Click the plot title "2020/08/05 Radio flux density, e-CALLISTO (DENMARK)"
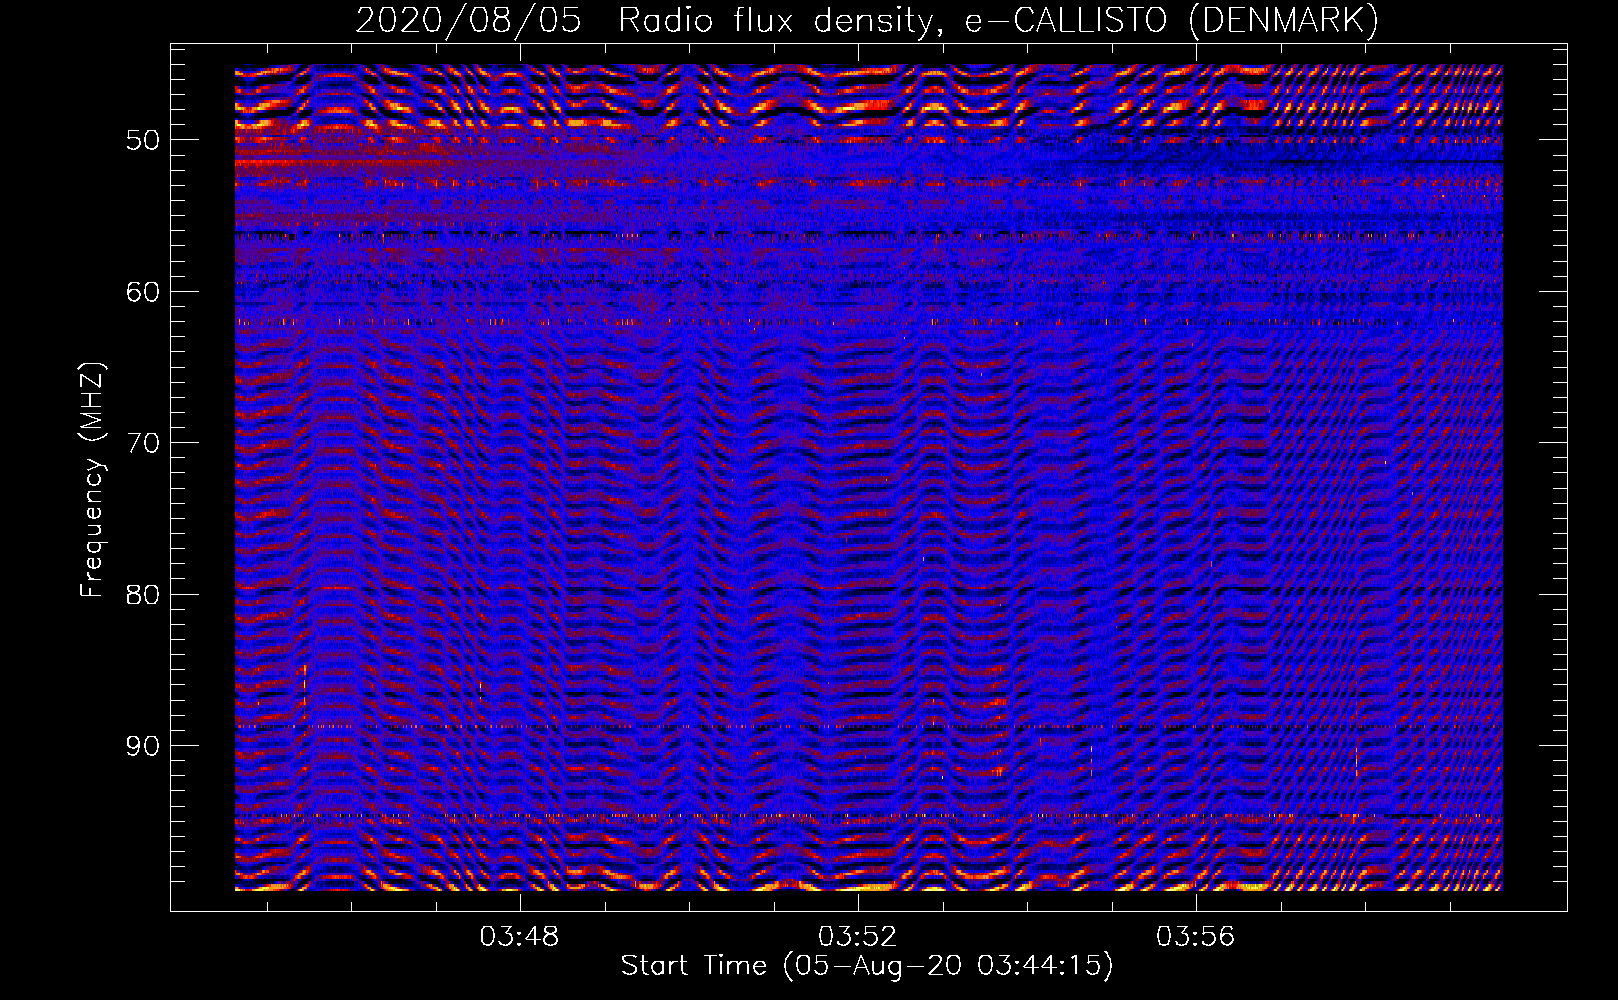1618x1000 pixels. (867, 20)
